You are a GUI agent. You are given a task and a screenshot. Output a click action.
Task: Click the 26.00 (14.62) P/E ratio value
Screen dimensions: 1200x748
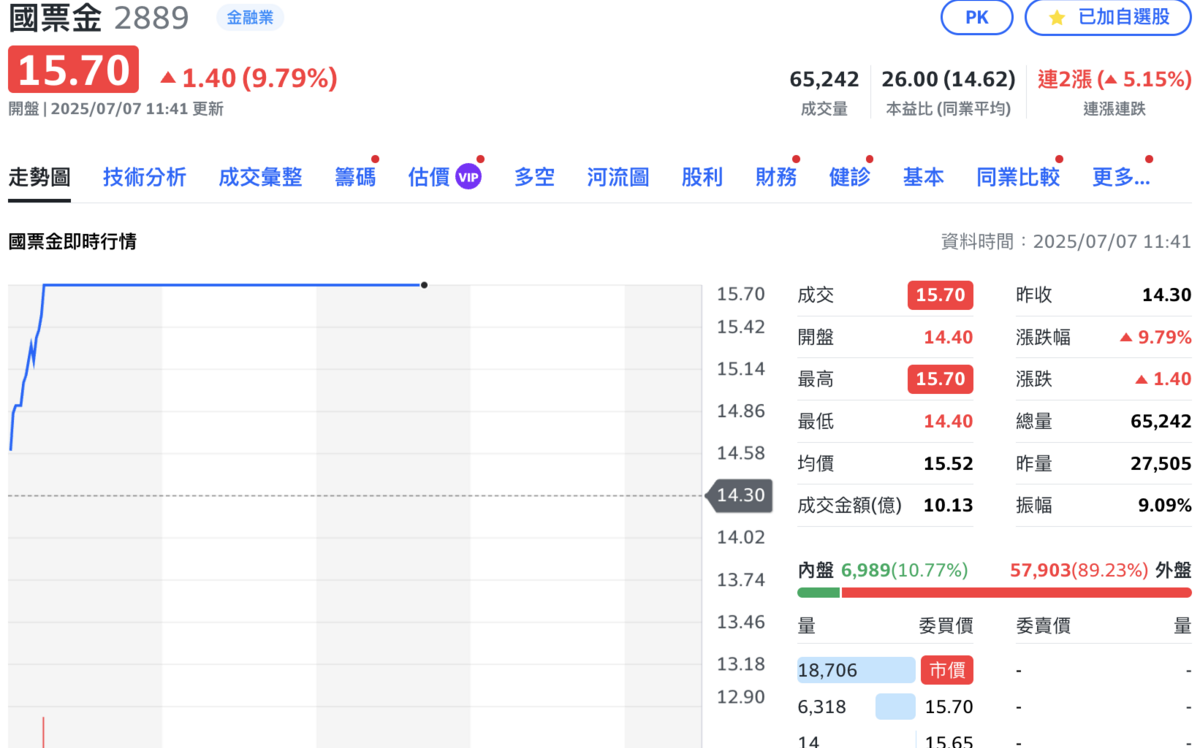(949, 79)
